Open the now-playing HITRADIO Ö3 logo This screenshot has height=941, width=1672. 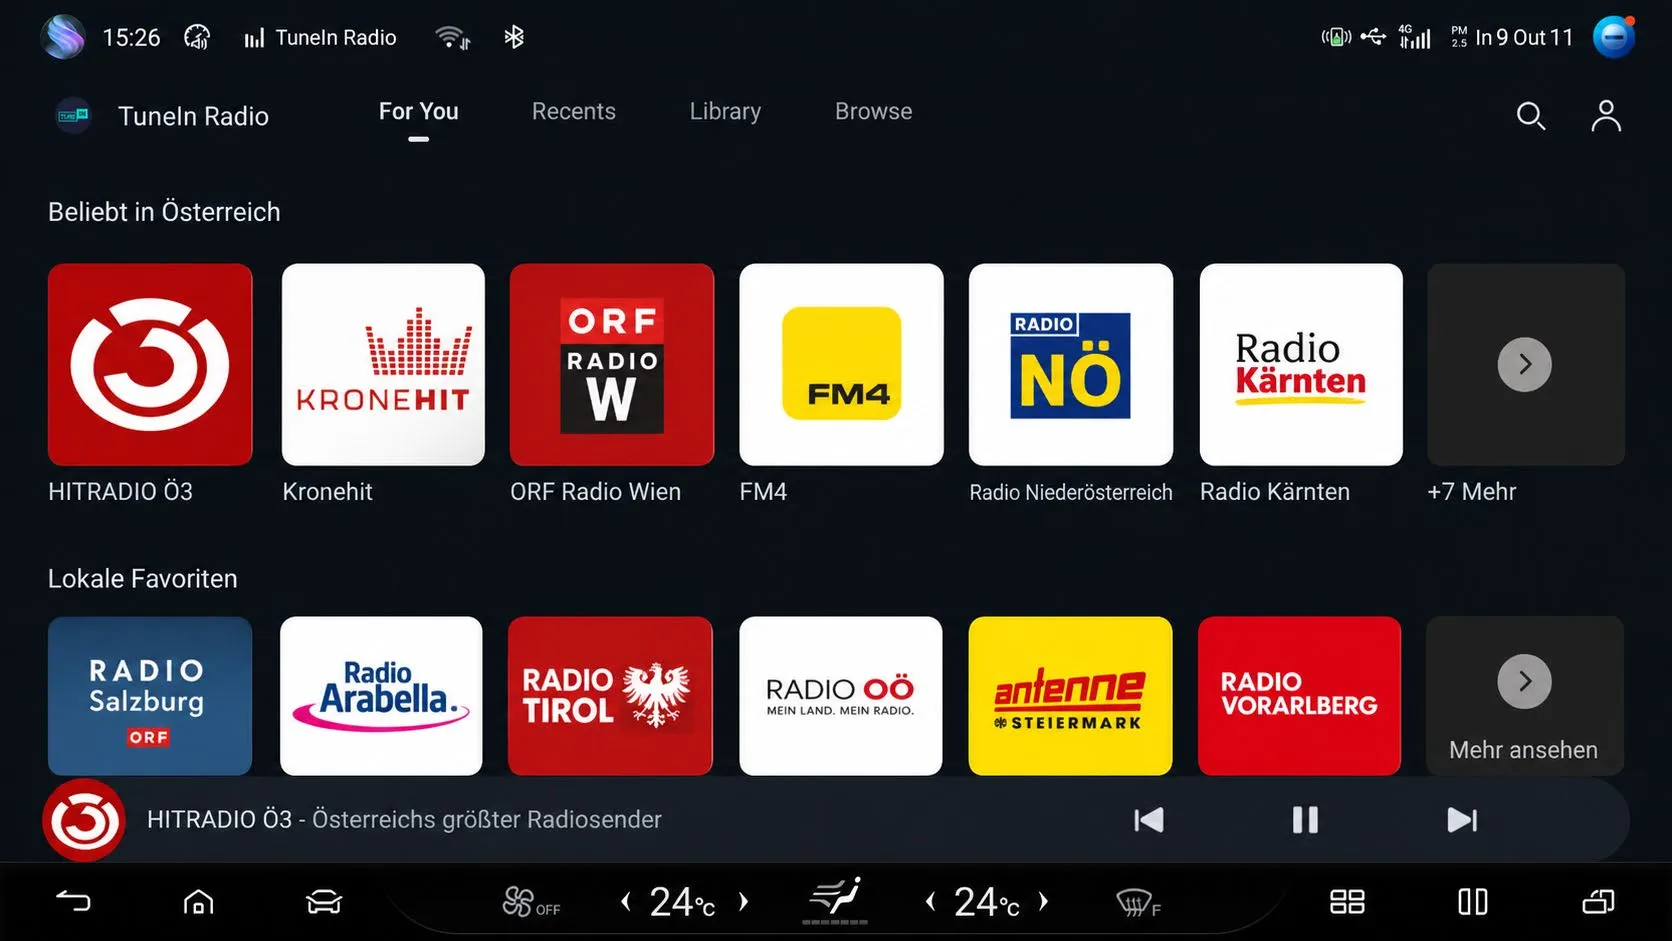tap(84, 820)
